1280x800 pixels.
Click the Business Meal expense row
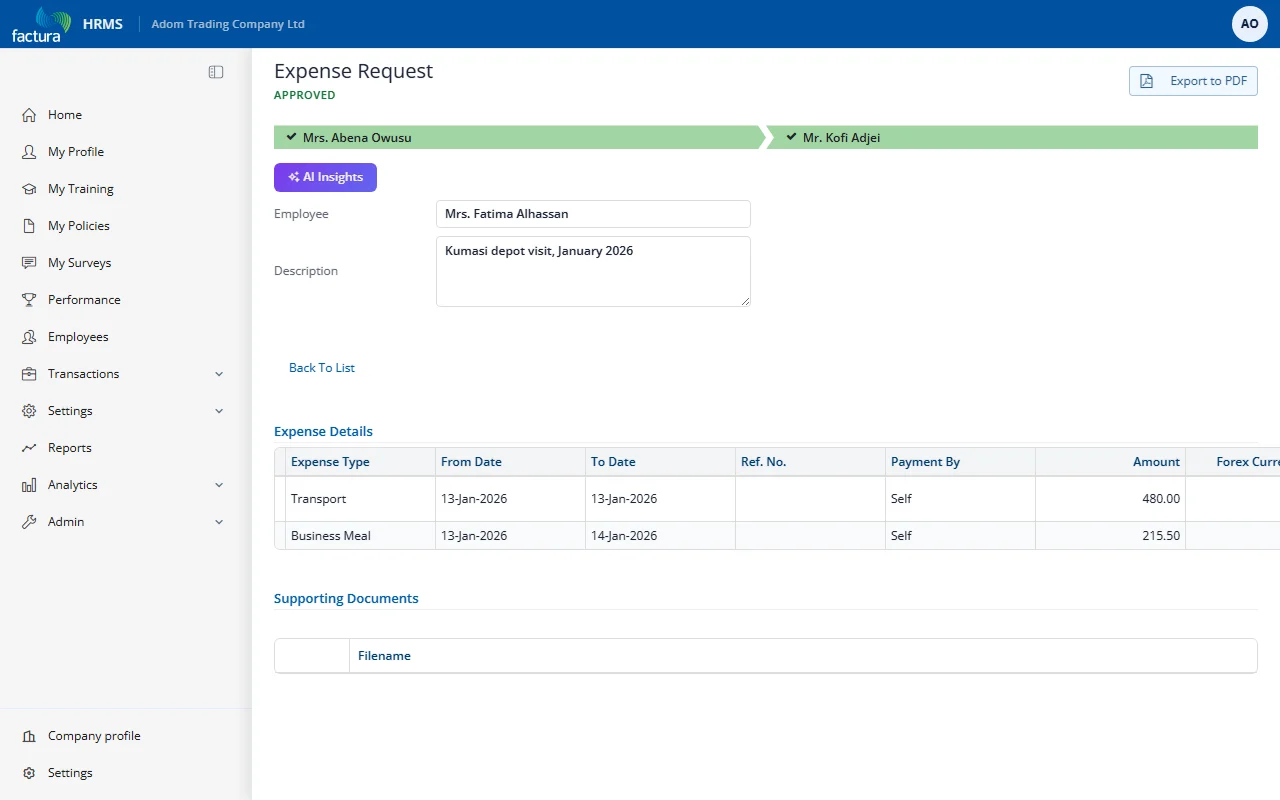click(x=777, y=536)
